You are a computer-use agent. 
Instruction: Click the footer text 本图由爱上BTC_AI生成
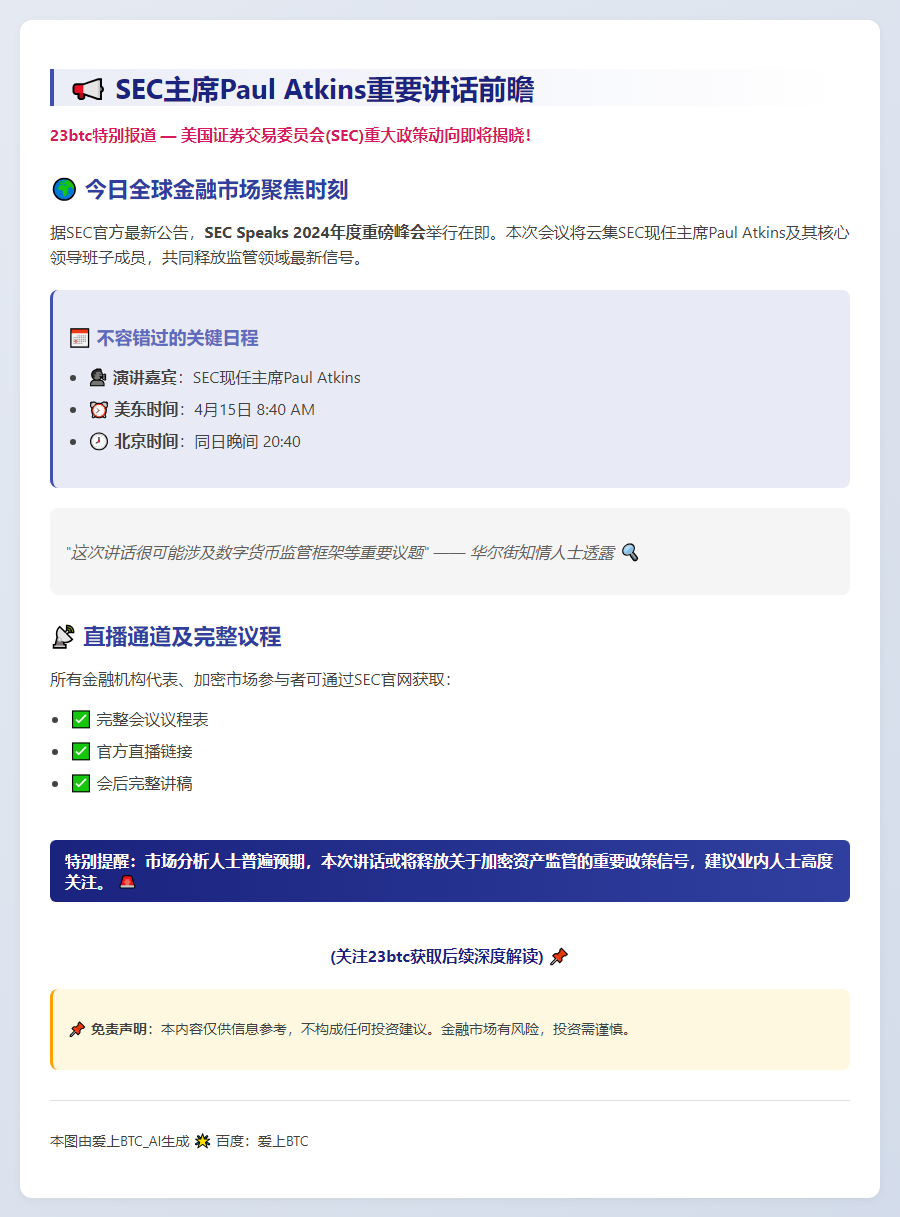click(119, 1141)
